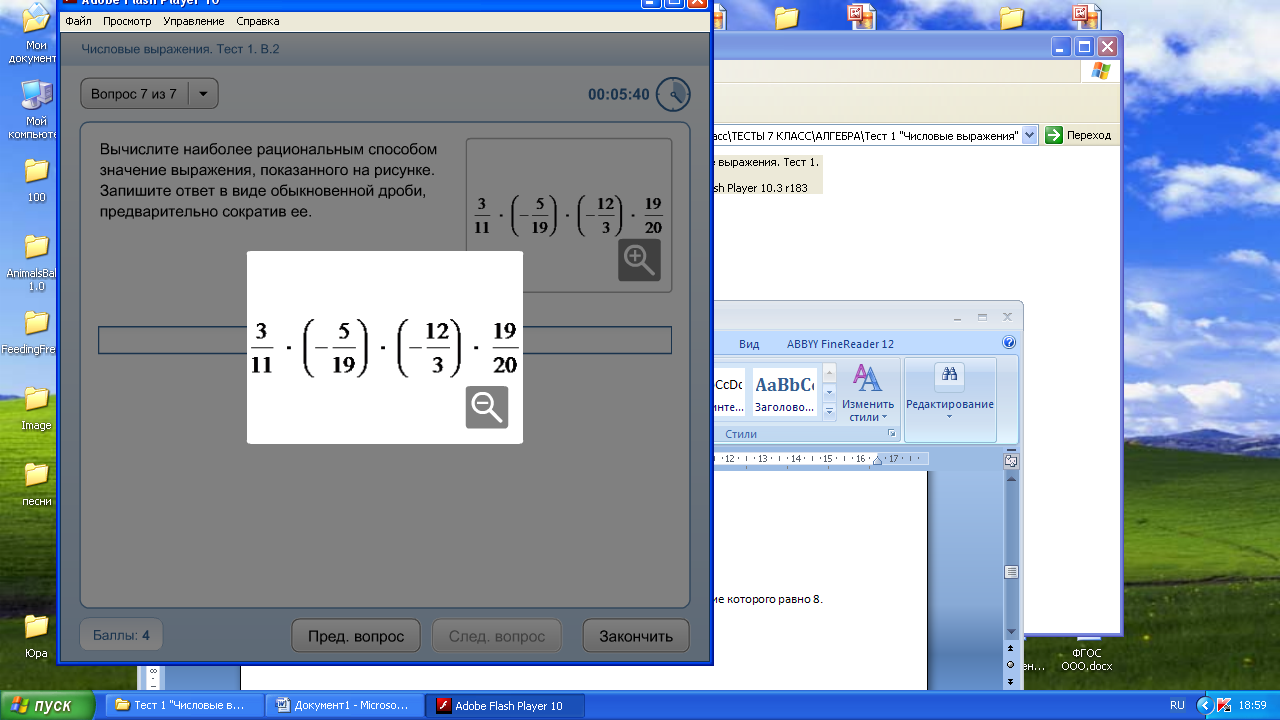The image size is (1280, 720).
Task: Open the 'Файл' menu in Flash Player
Action: (x=78, y=21)
